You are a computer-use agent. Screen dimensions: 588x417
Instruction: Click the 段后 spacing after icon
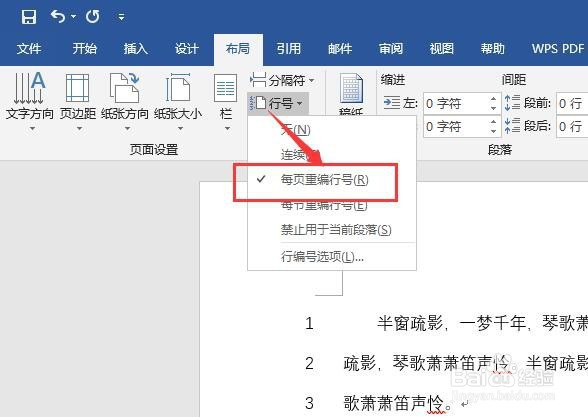(x=512, y=126)
